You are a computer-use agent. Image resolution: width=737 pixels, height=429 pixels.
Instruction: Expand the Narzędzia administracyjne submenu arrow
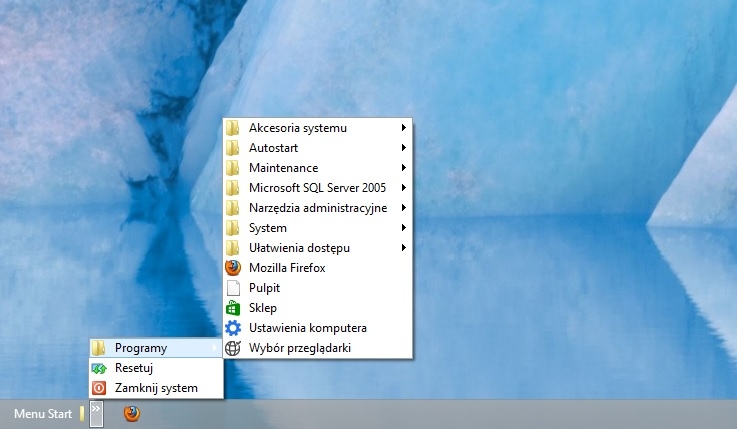[404, 208]
